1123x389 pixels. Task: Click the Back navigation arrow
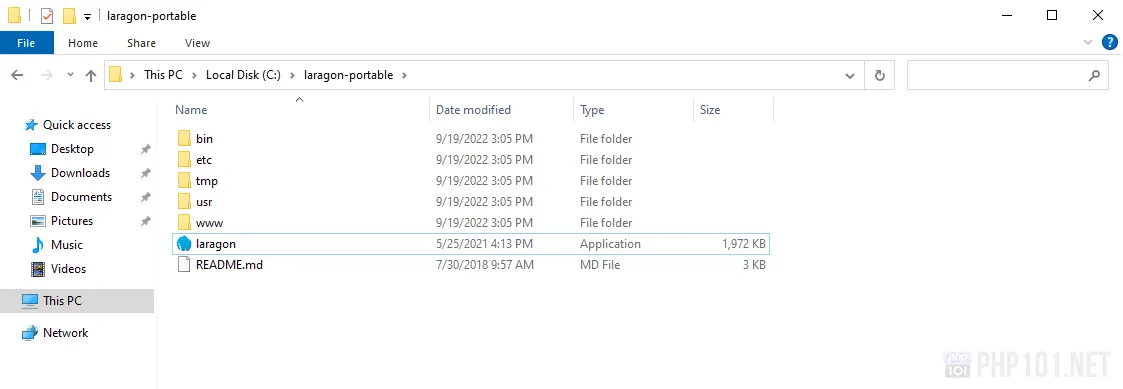click(17, 75)
